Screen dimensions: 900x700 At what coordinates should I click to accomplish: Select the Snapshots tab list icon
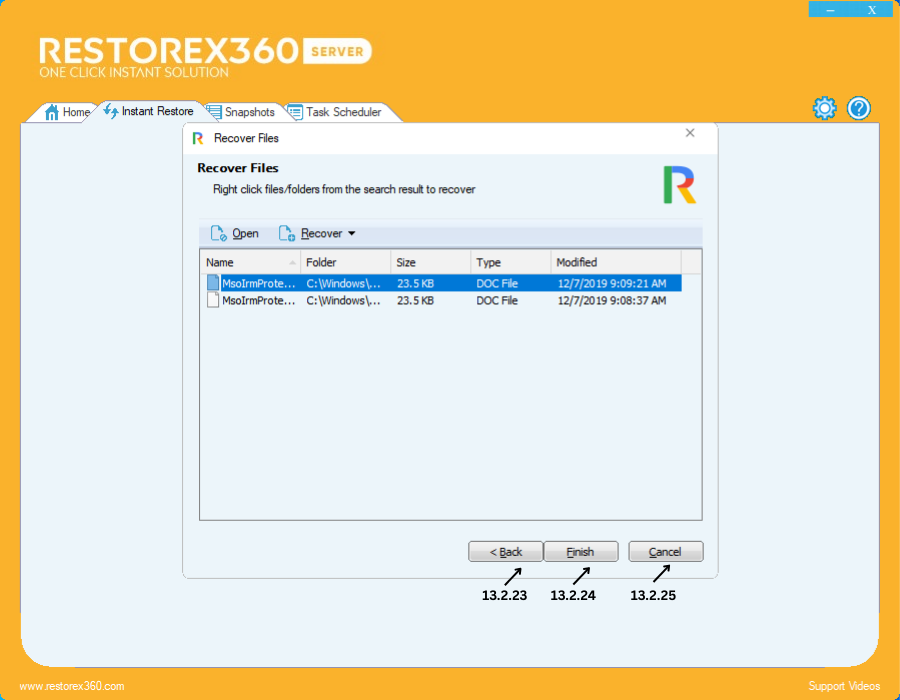tap(214, 112)
